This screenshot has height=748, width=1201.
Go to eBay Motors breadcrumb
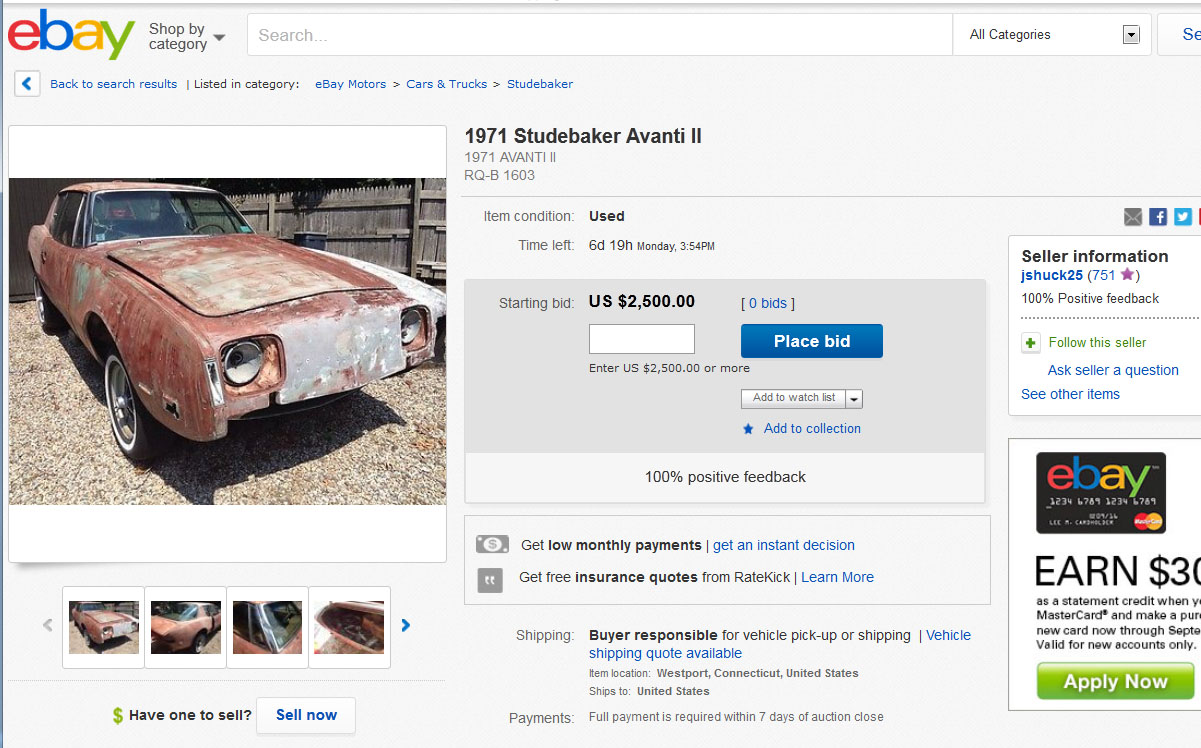(x=350, y=84)
